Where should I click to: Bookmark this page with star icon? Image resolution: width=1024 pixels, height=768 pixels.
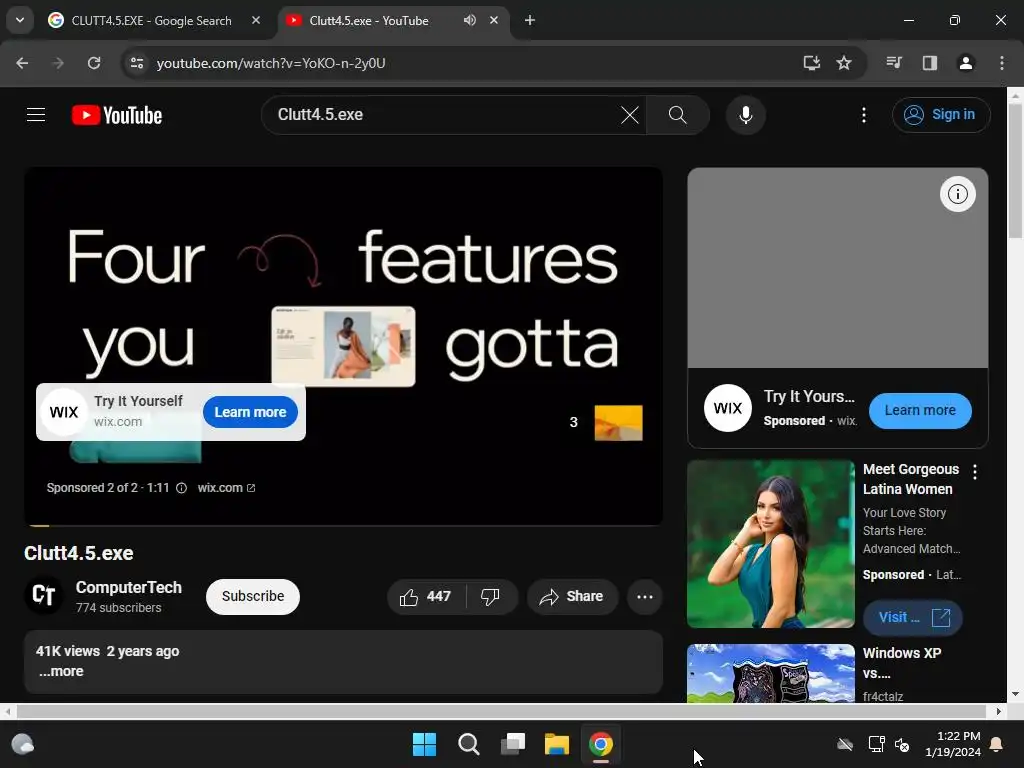(x=844, y=63)
